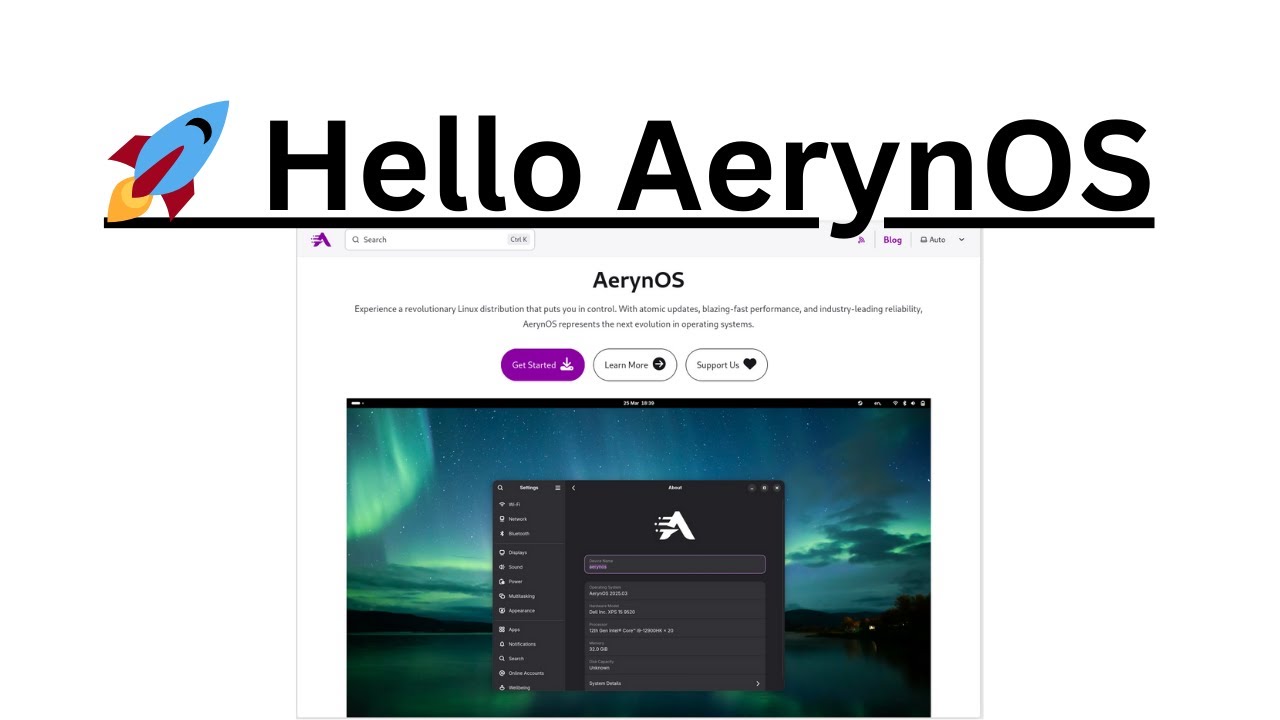Expand the Auto theme dropdown
Image resolution: width=1280 pixels, height=720 pixels.
pyautogui.click(x=943, y=240)
